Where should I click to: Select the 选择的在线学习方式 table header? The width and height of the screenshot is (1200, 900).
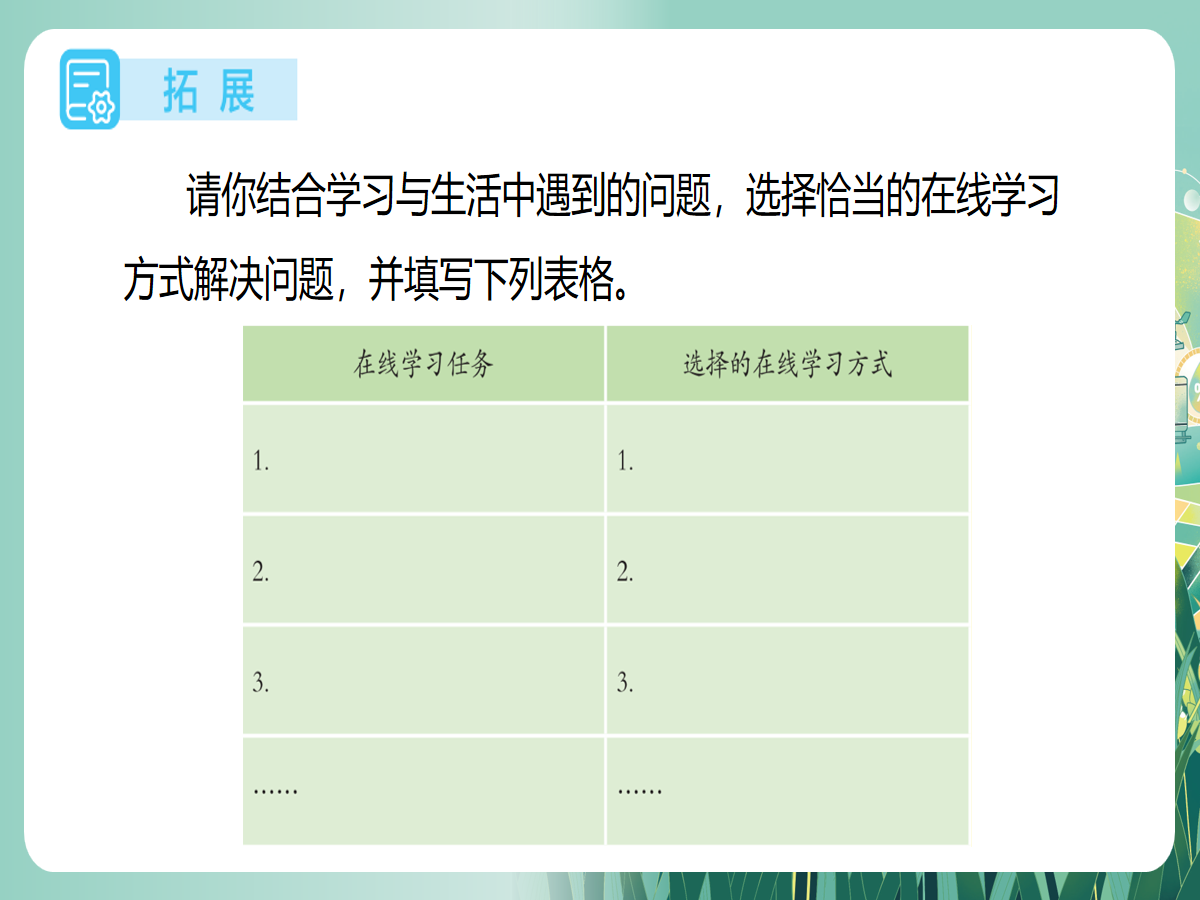pos(787,364)
